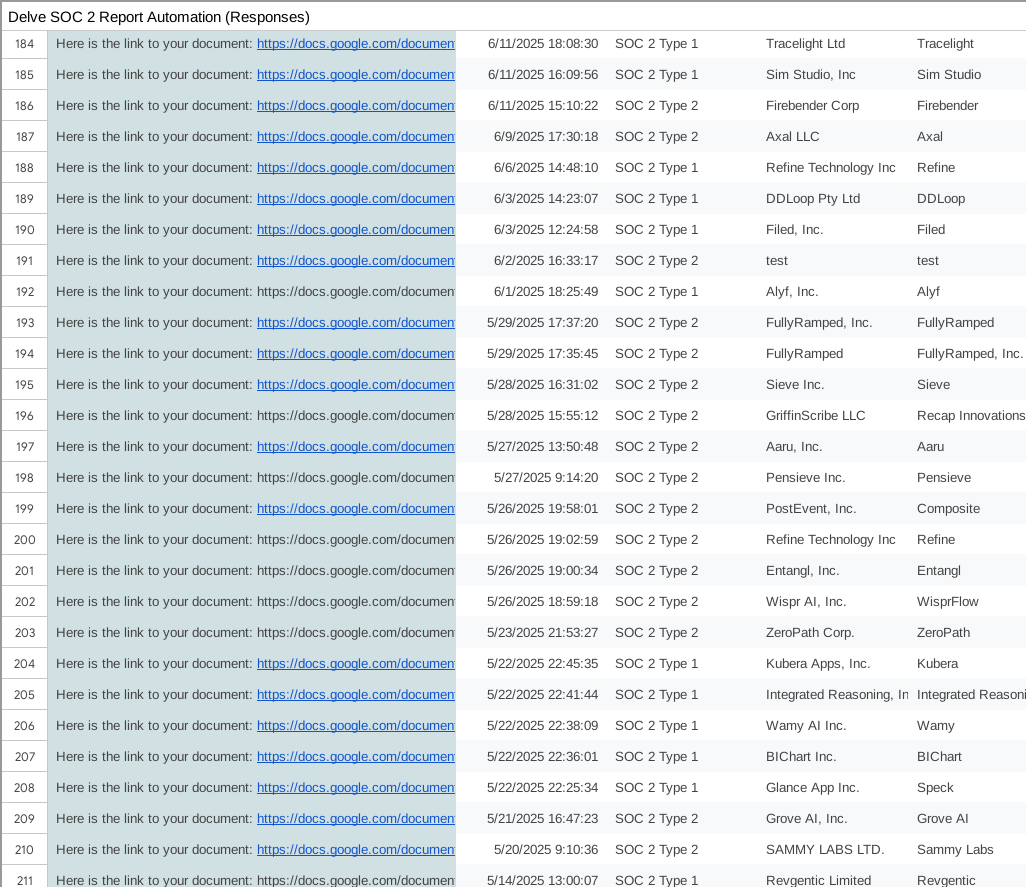The image size is (1026, 887).
Task: Select cell 'GriffinScribe LLC'
Action: point(815,415)
